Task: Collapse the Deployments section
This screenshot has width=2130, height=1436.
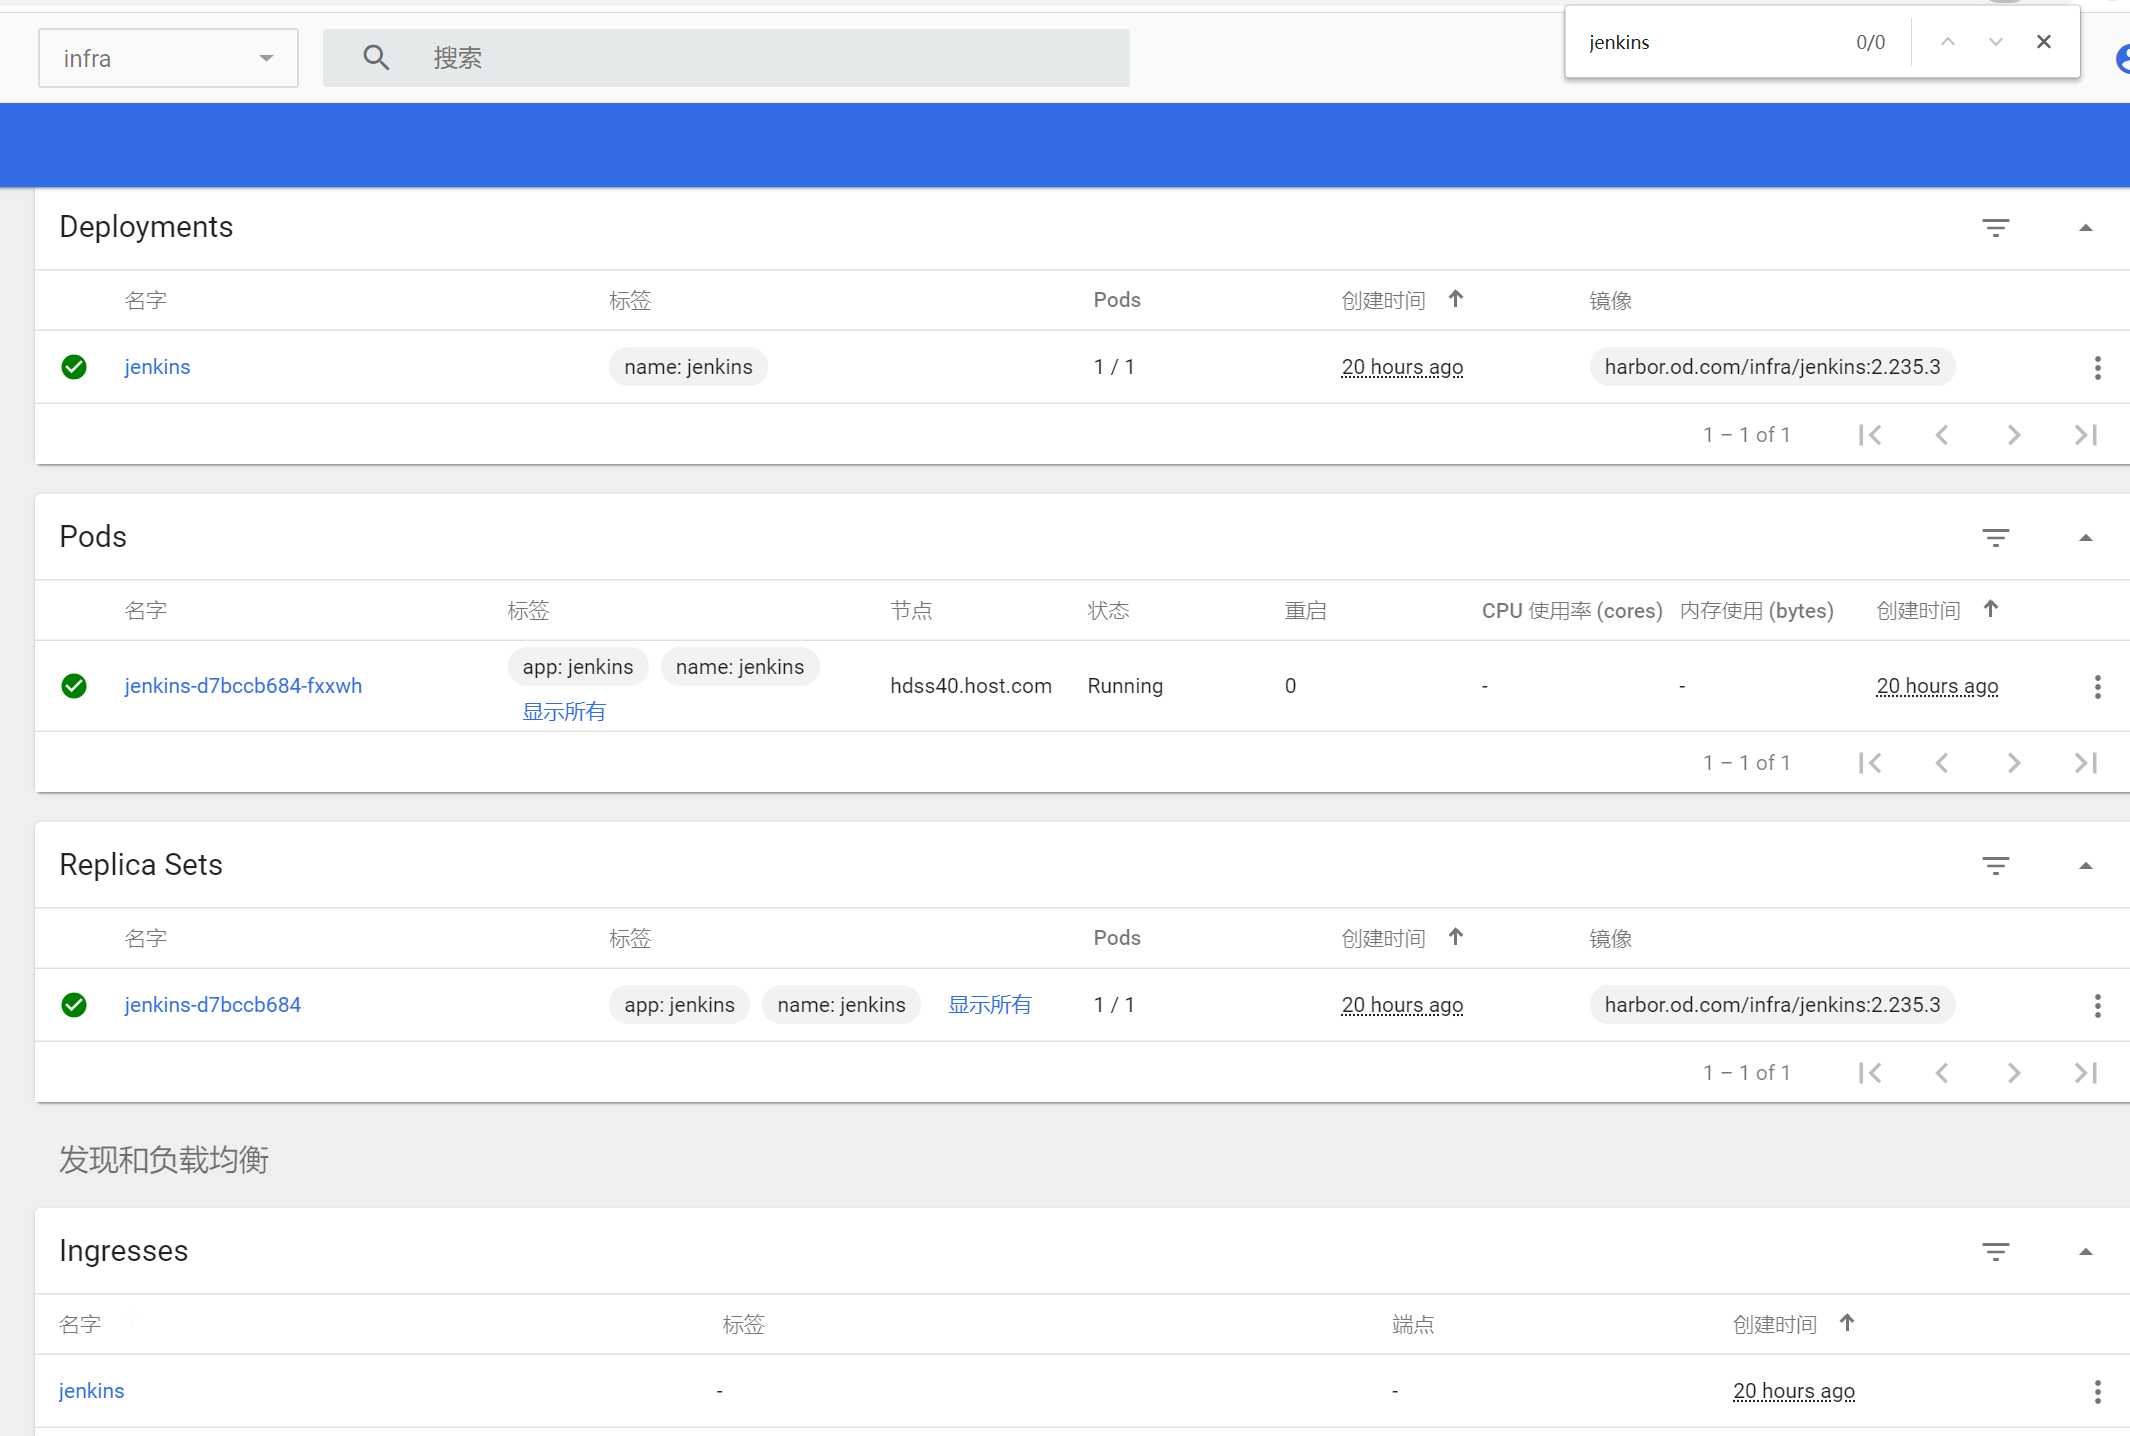Action: [2085, 228]
